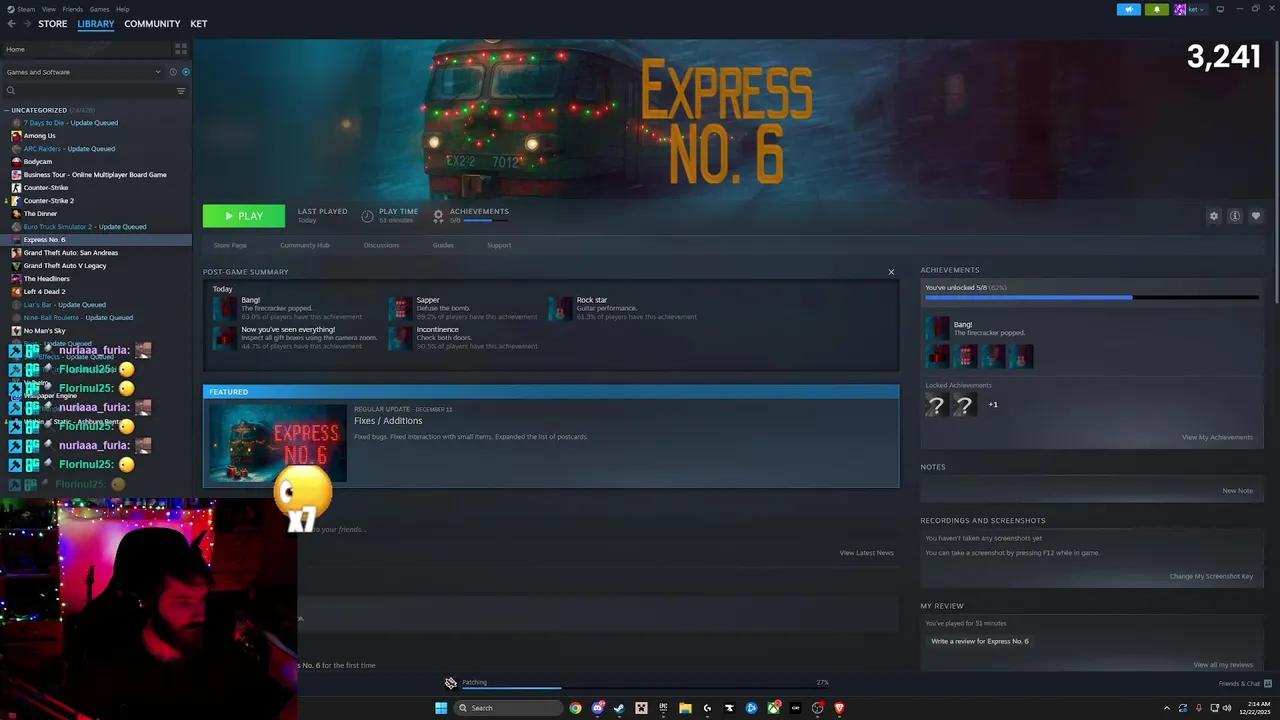
Task: Select Among Us in the library
Action: [40, 136]
